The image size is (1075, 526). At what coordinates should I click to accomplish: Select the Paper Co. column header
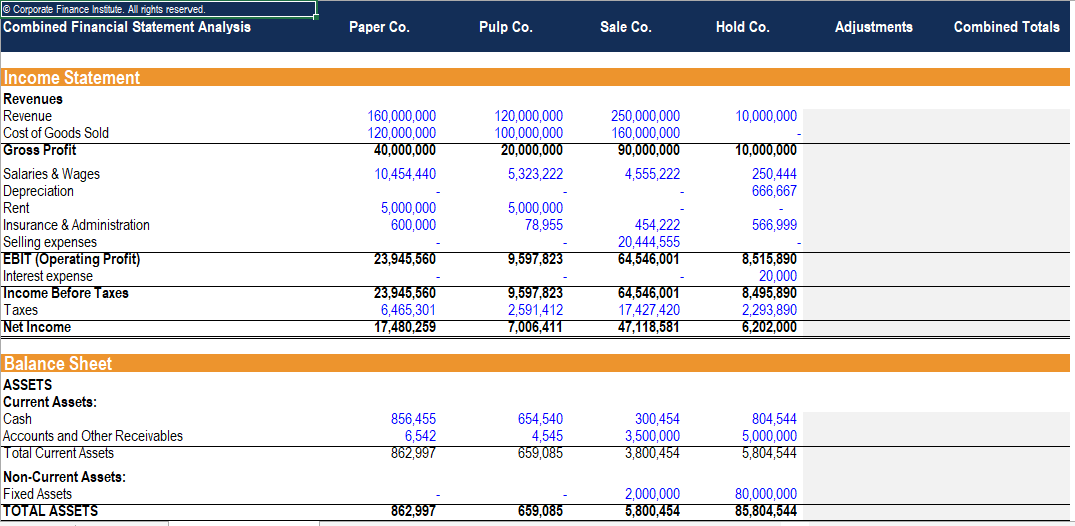coord(379,27)
